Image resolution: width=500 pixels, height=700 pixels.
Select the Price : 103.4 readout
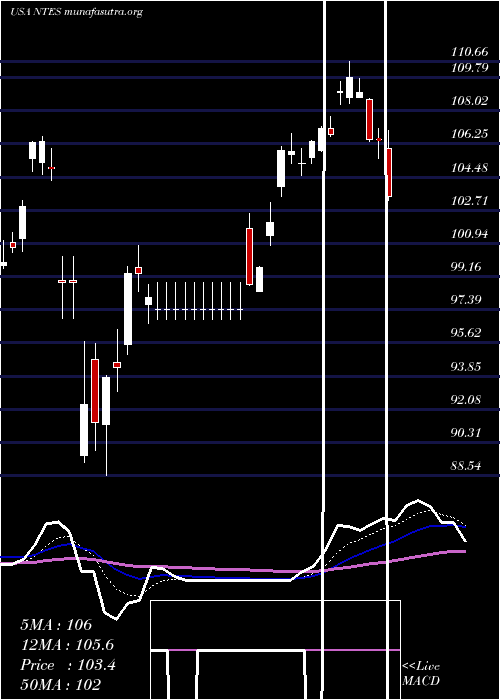68,665
